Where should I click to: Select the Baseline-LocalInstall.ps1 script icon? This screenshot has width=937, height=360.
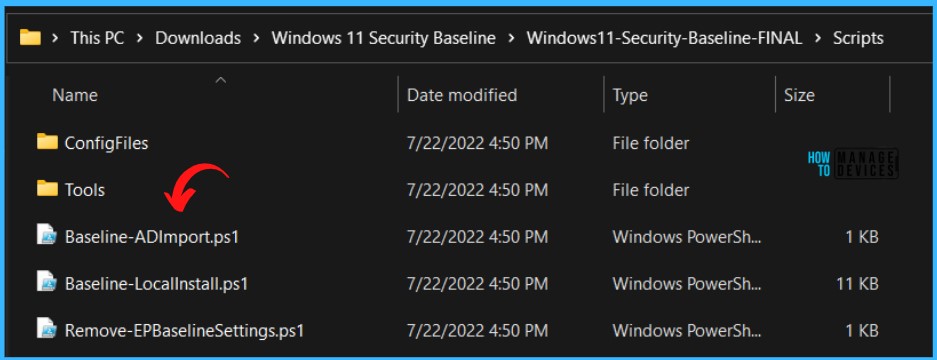[47, 282]
